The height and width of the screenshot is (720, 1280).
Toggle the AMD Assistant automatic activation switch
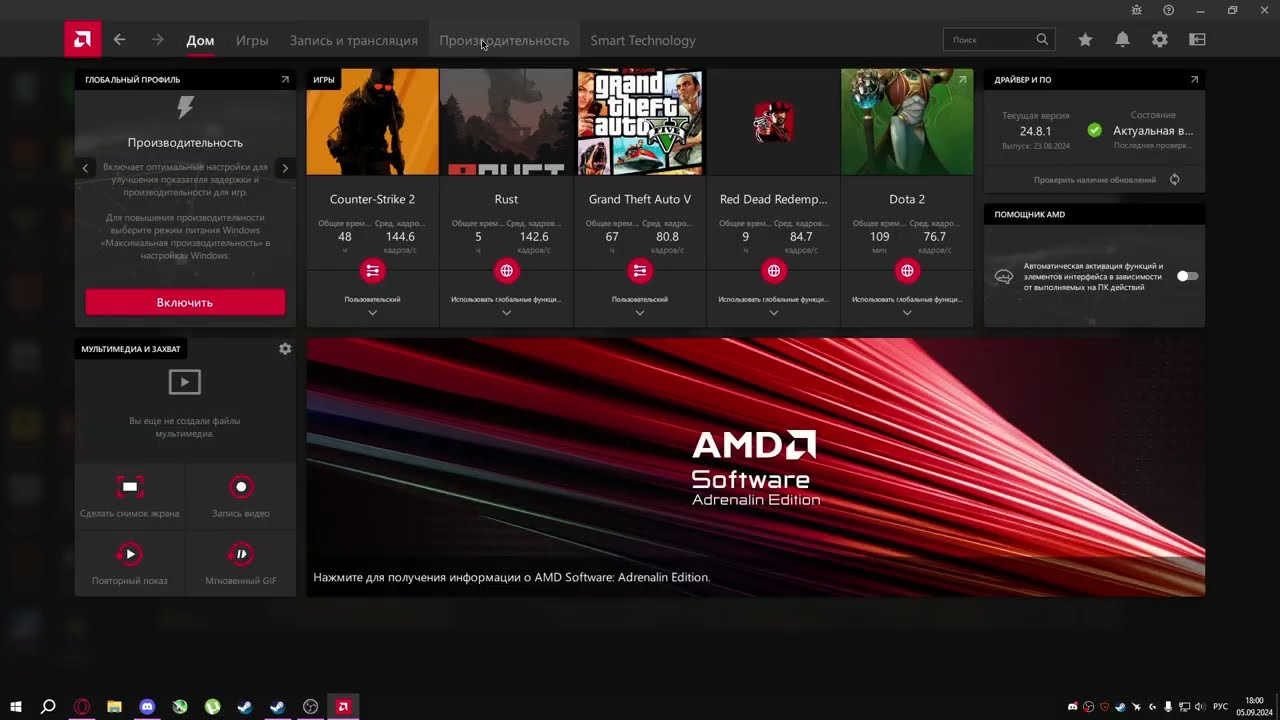1187,276
